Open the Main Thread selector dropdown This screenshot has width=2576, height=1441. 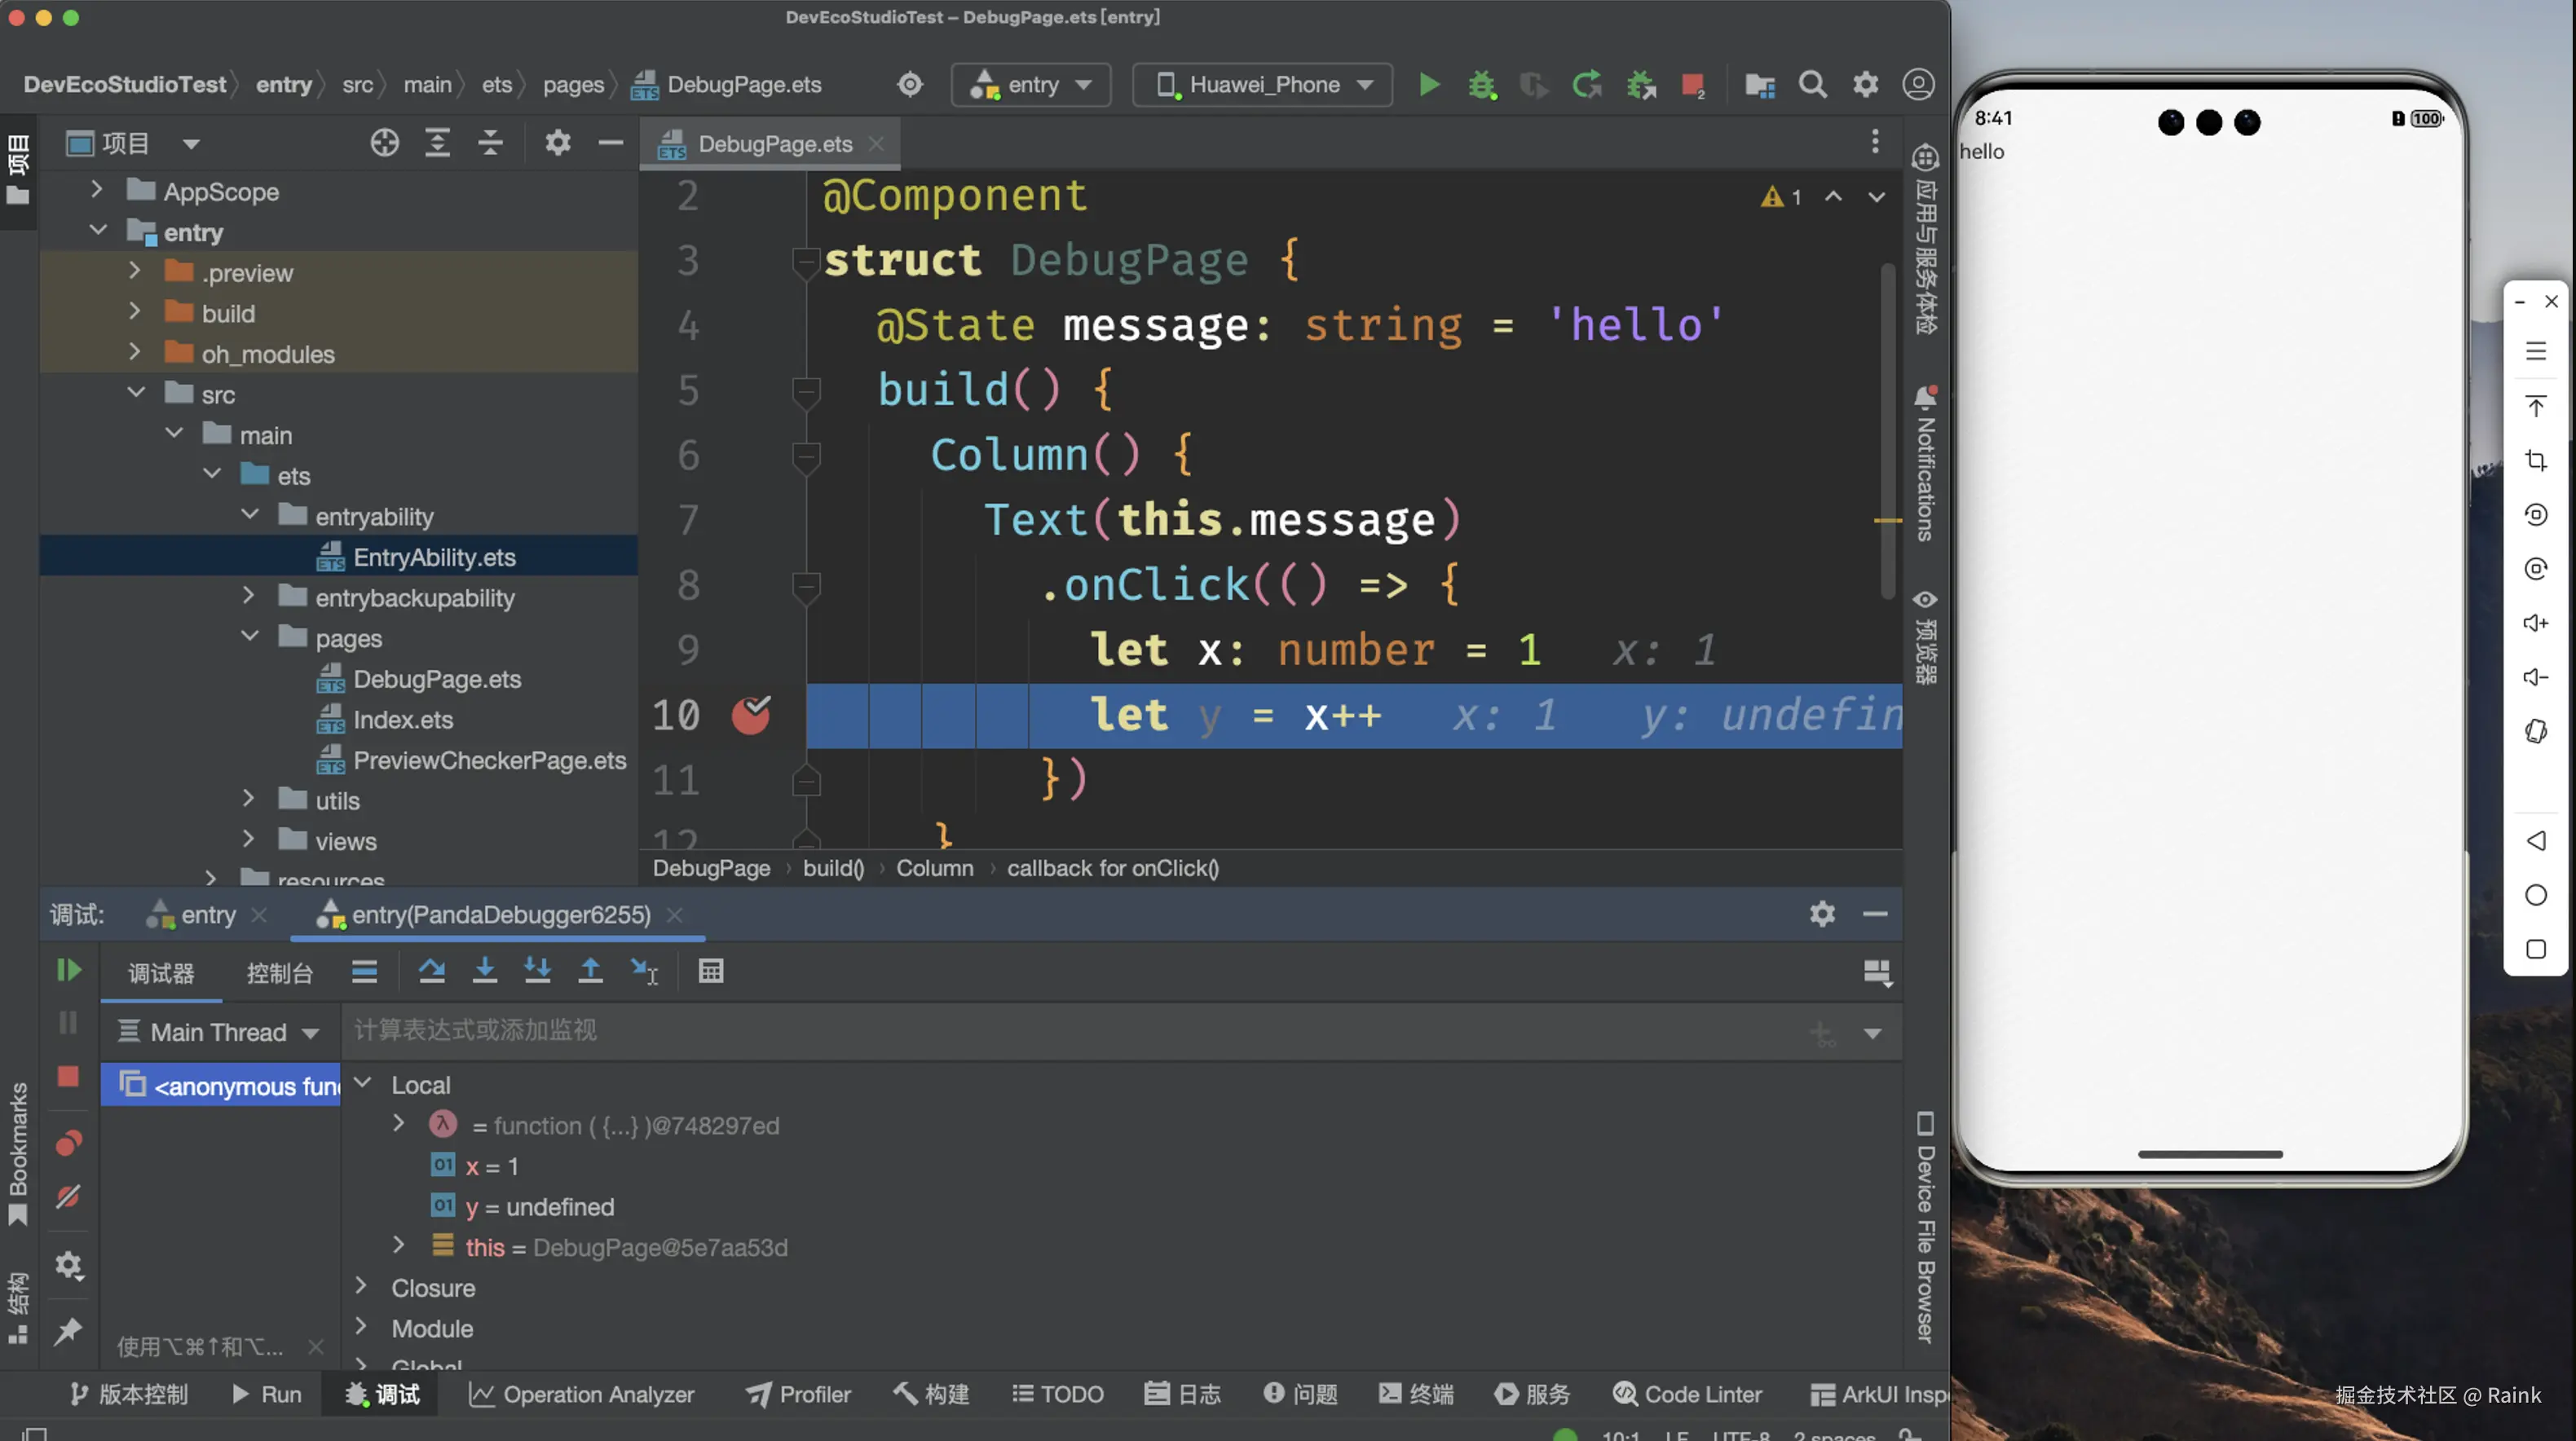point(219,1032)
